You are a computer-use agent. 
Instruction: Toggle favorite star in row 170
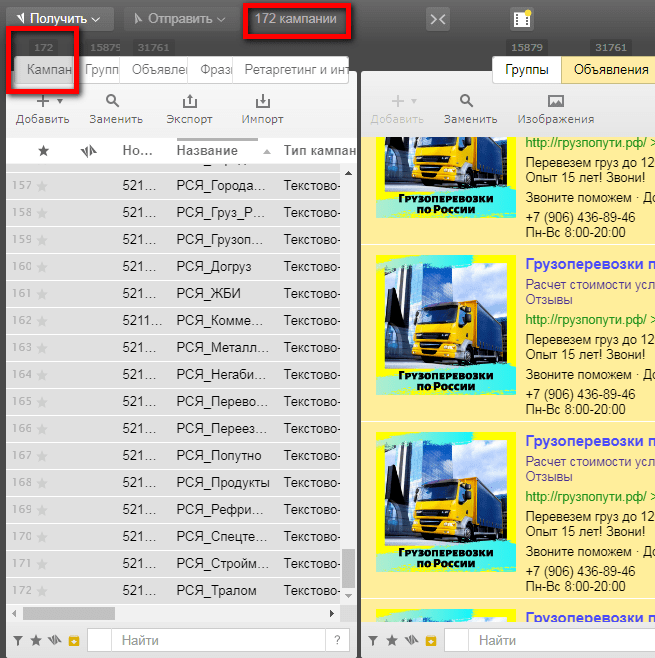pyautogui.click(x=42, y=536)
